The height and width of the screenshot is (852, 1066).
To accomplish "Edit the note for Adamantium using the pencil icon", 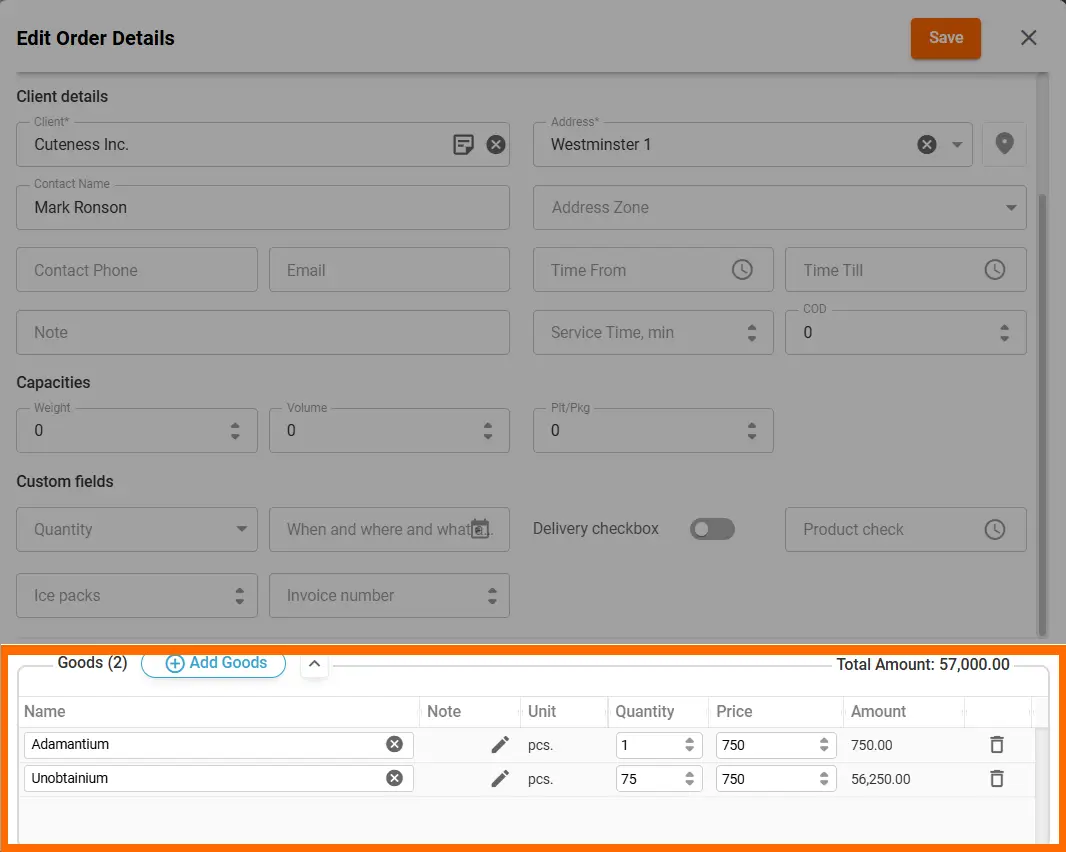I will 500,744.
